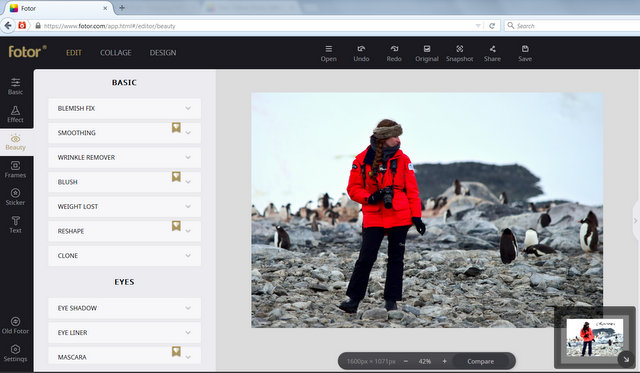Viewport: 640px width, 373px height.
Task: Expand the Eye Shadow option
Action: [x=124, y=308]
